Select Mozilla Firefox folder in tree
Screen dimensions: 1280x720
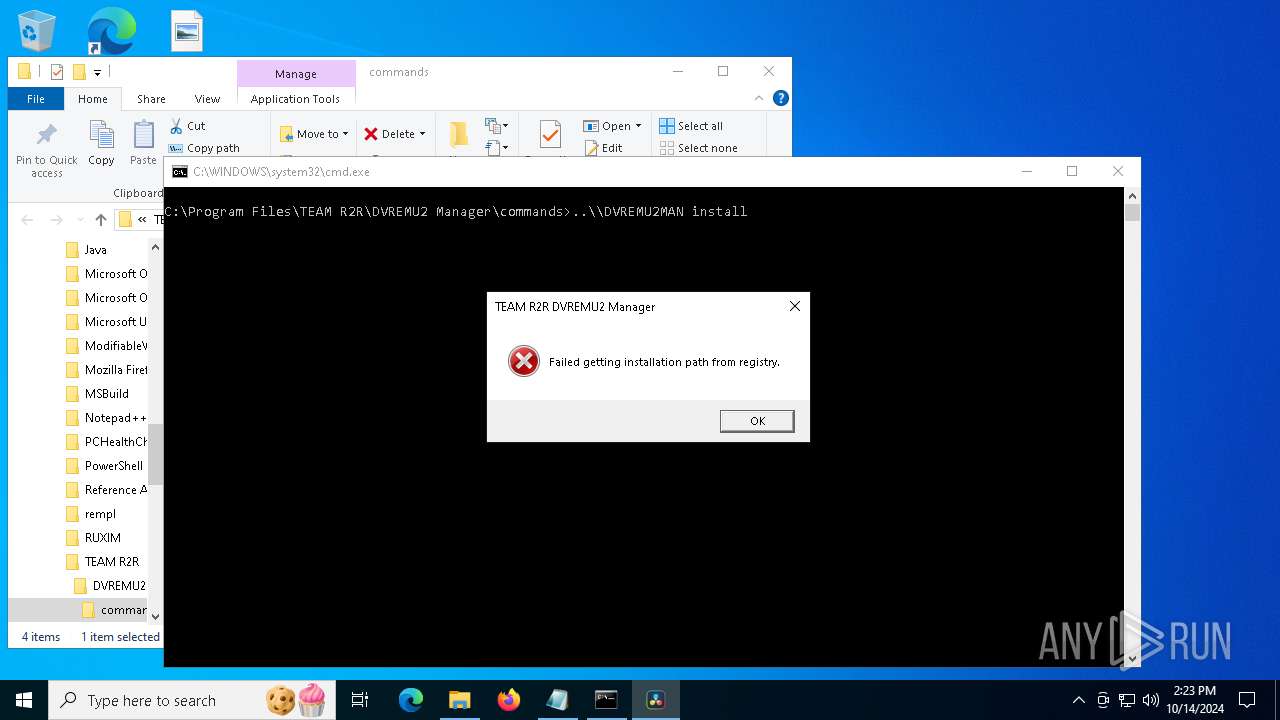click(x=106, y=370)
